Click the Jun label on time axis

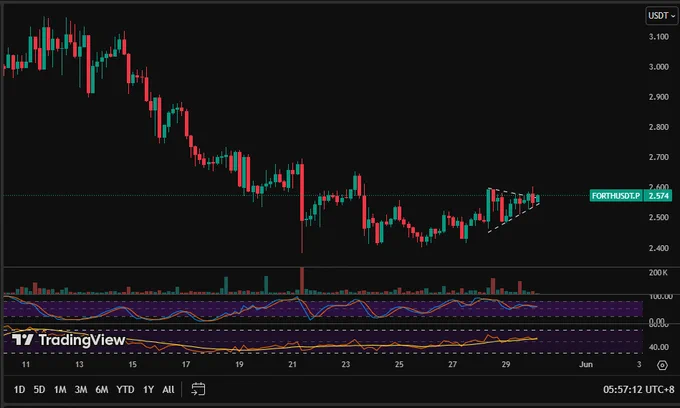click(586, 364)
